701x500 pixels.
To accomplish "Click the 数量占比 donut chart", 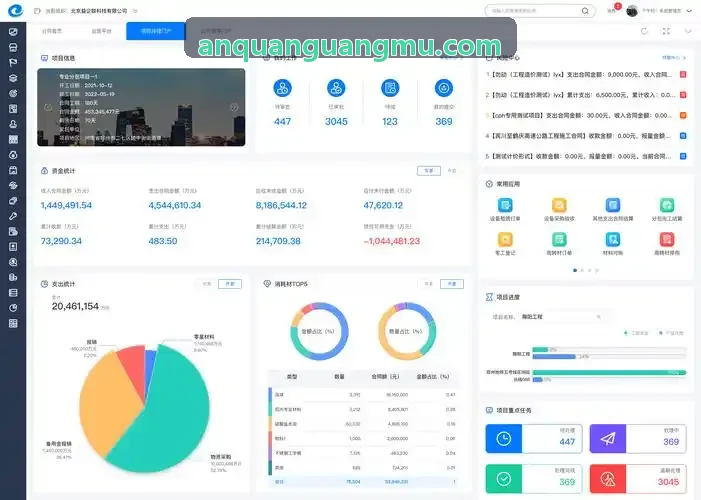I will point(406,331).
